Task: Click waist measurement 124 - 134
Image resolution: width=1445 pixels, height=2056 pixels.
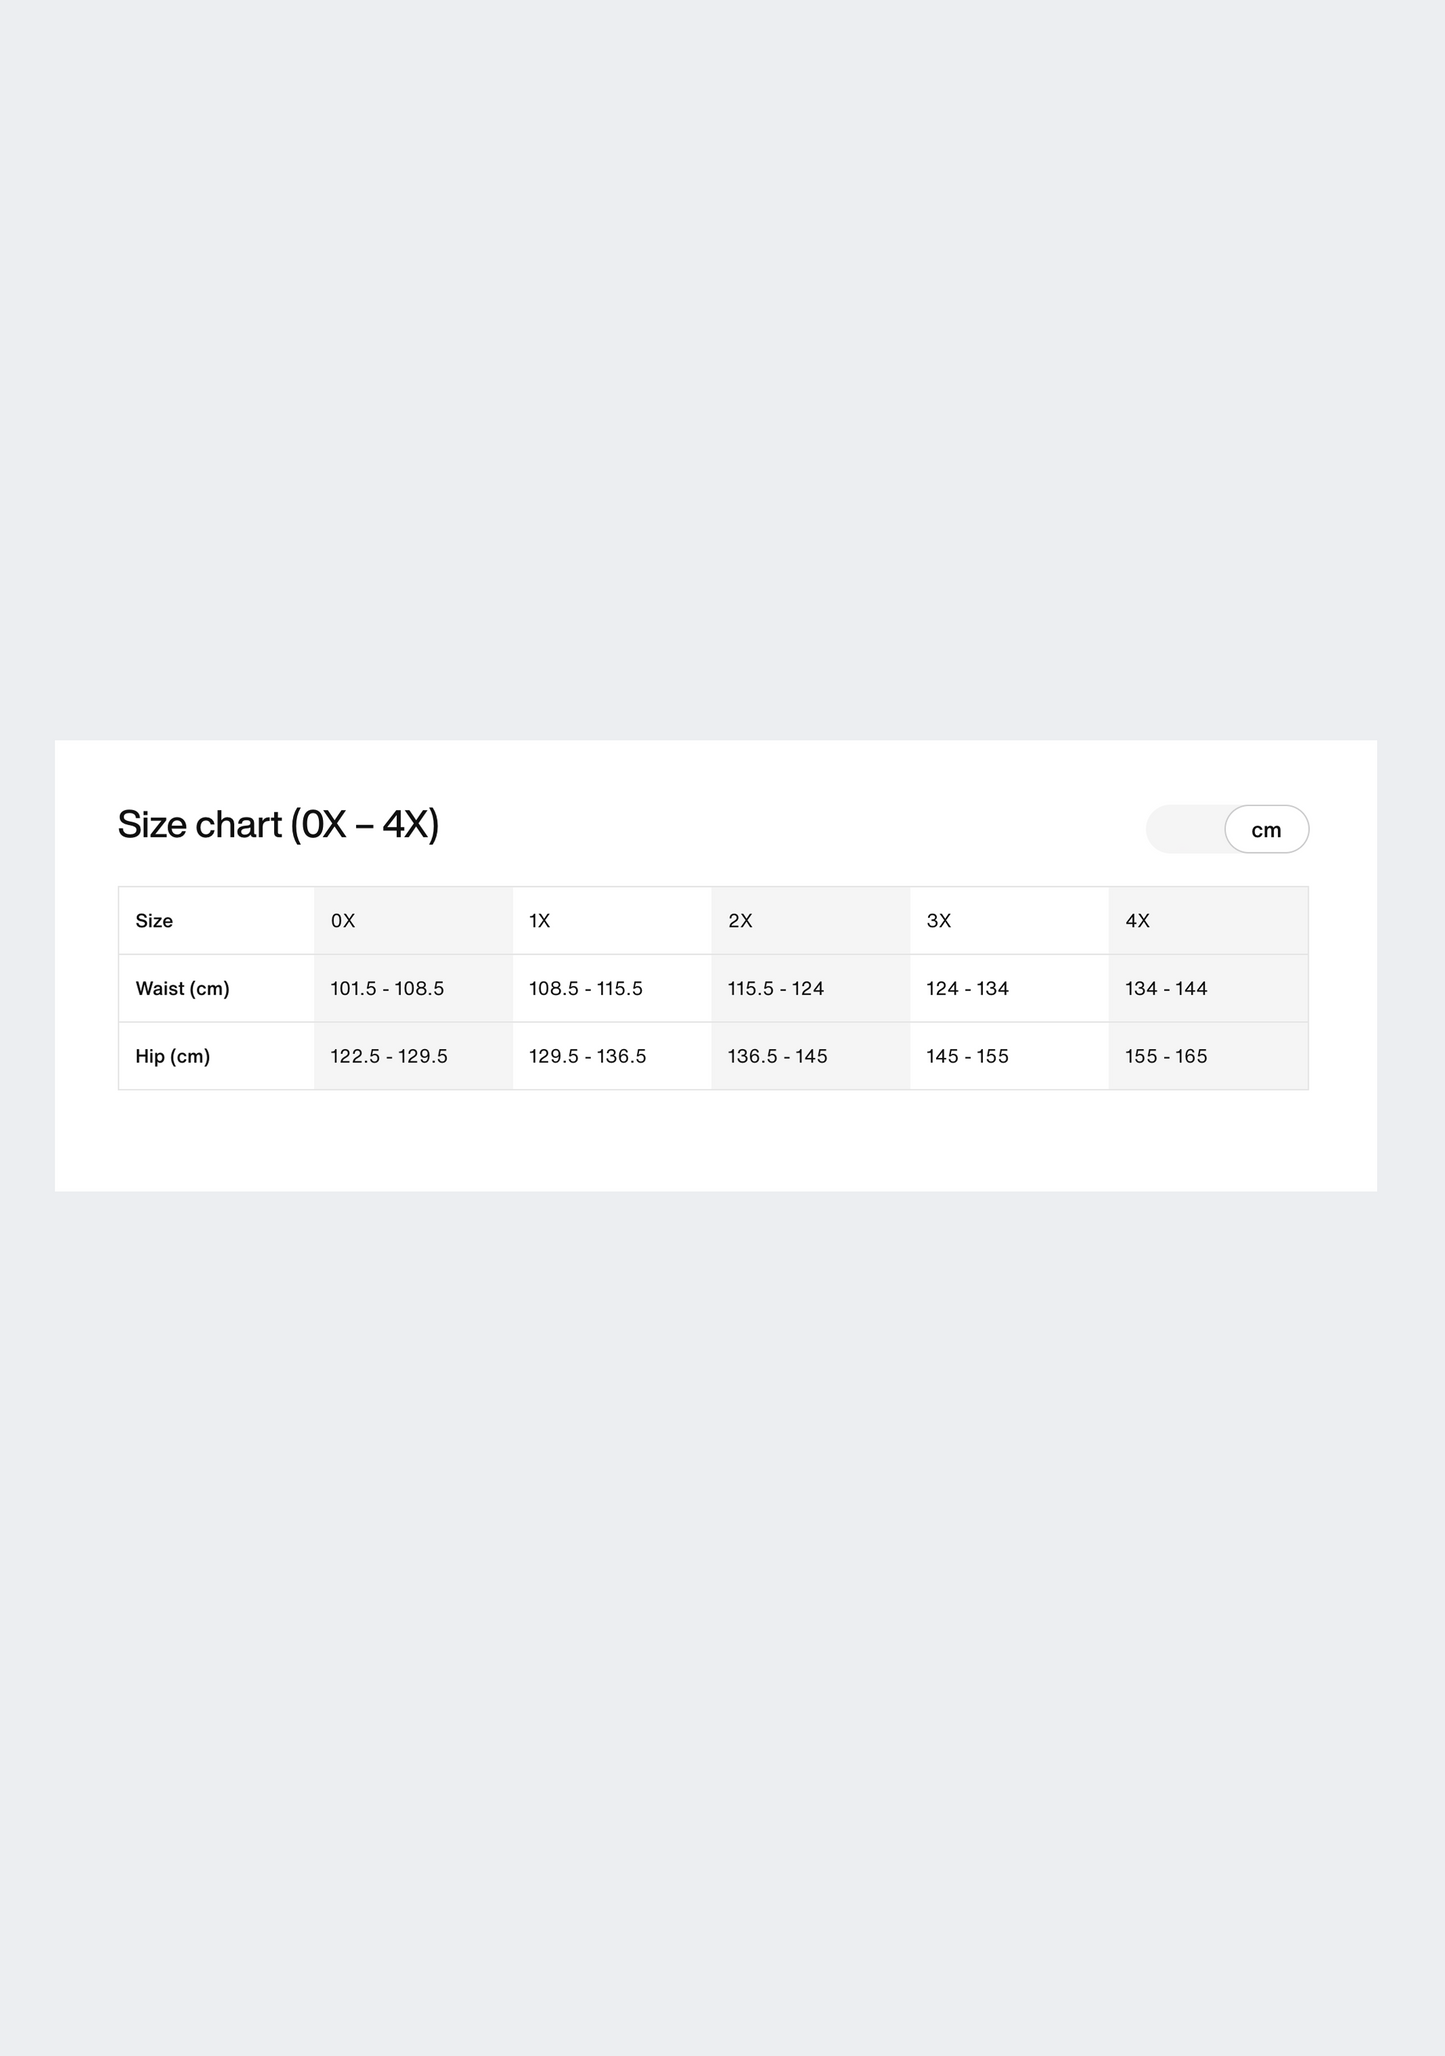Action: click(967, 989)
